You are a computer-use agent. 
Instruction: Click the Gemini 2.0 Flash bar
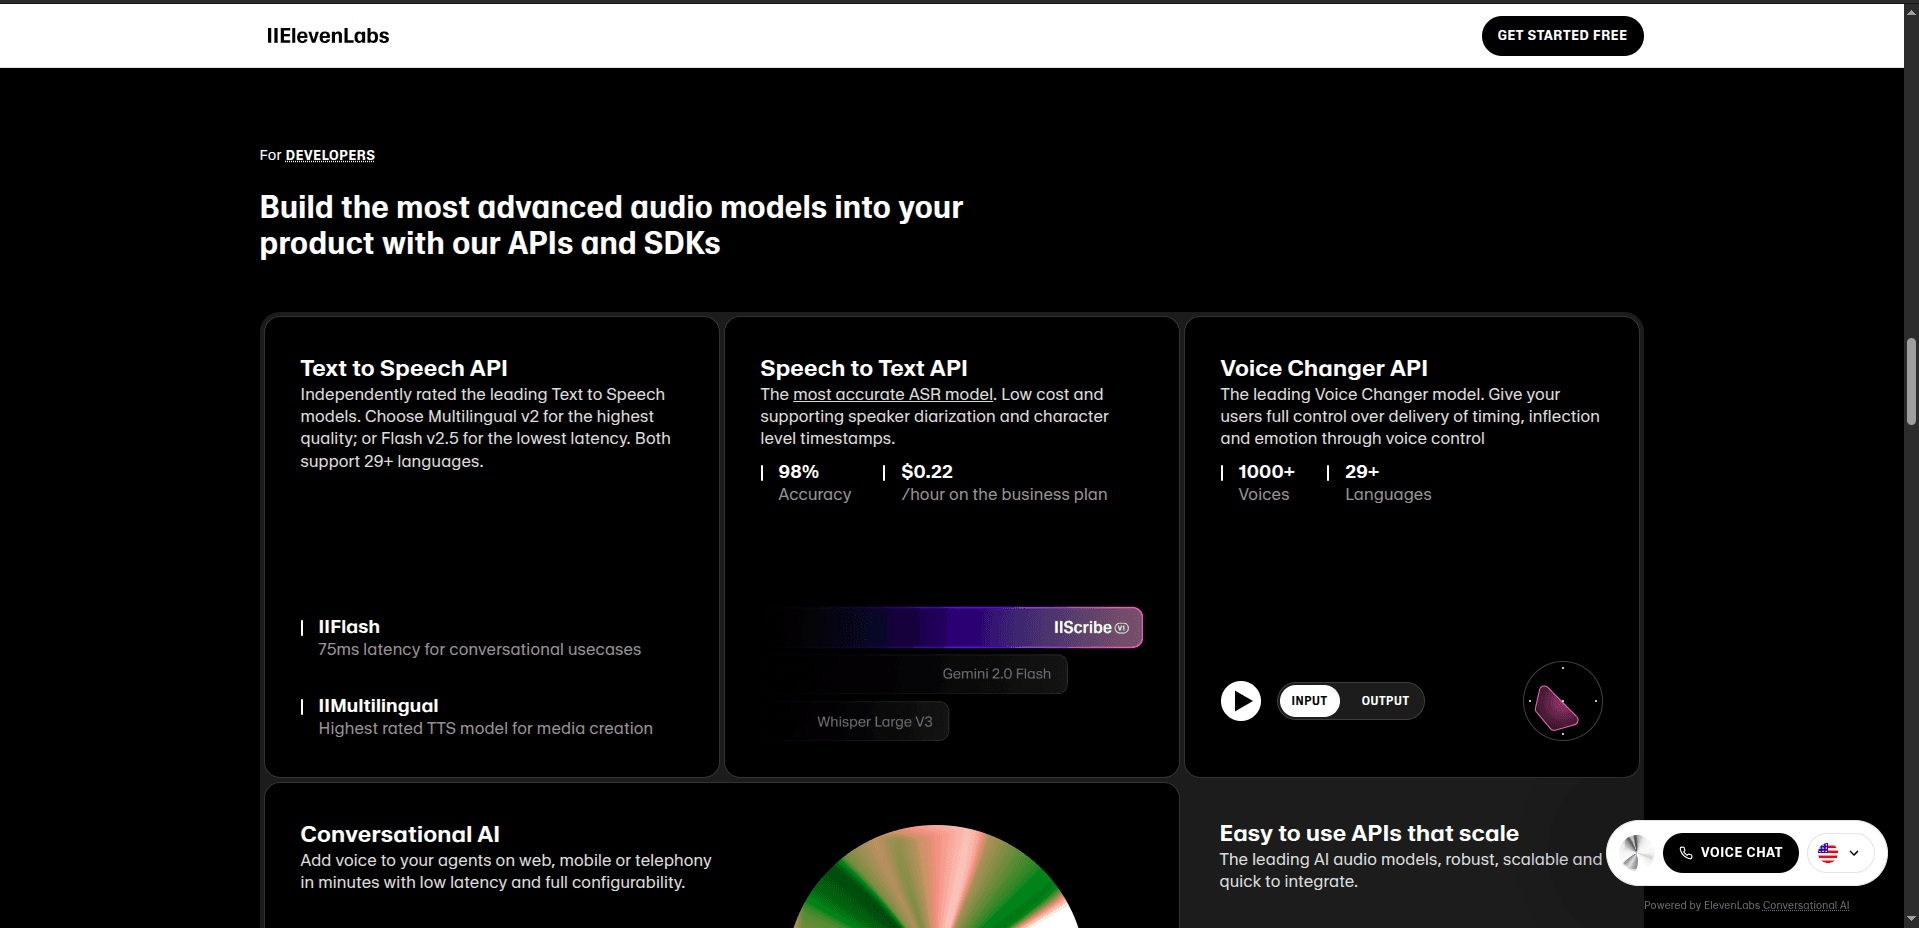coord(925,674)
